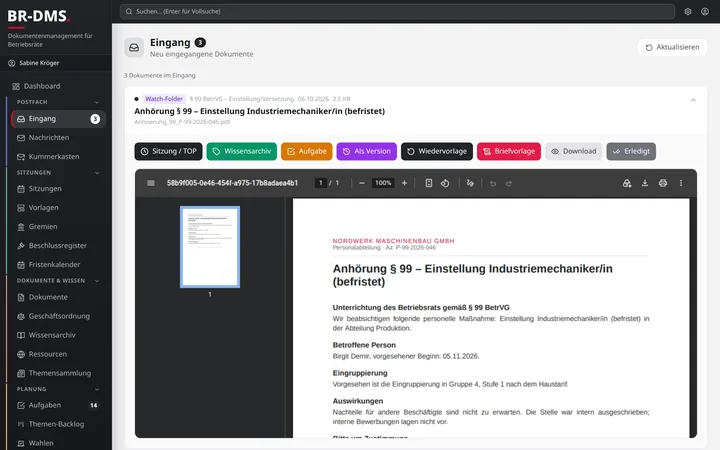Open Nachrichten in sidebar
The height and width of the screenshot is (450, 720).
click(58, 138)
